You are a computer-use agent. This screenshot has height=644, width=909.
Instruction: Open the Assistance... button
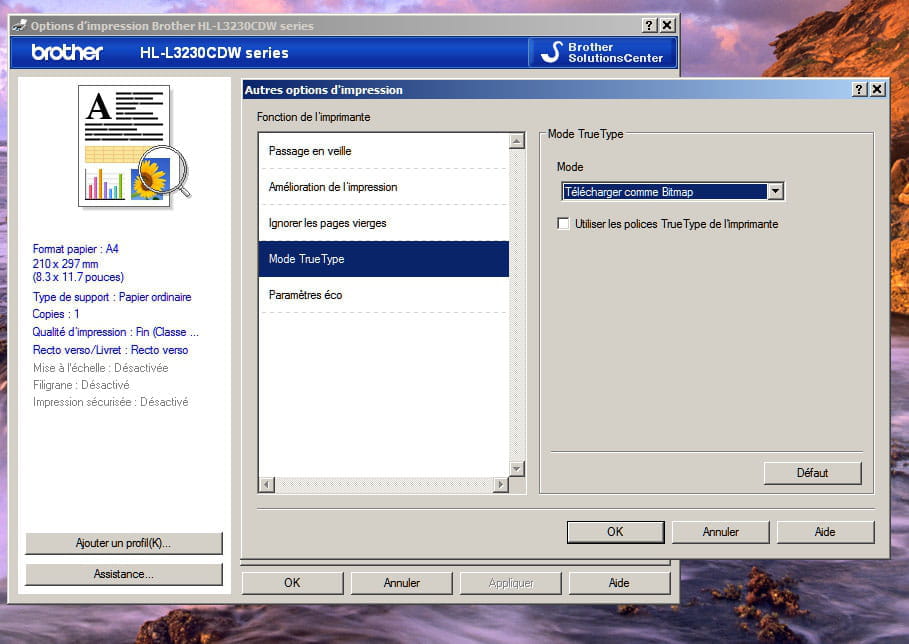tap(123, 574)
